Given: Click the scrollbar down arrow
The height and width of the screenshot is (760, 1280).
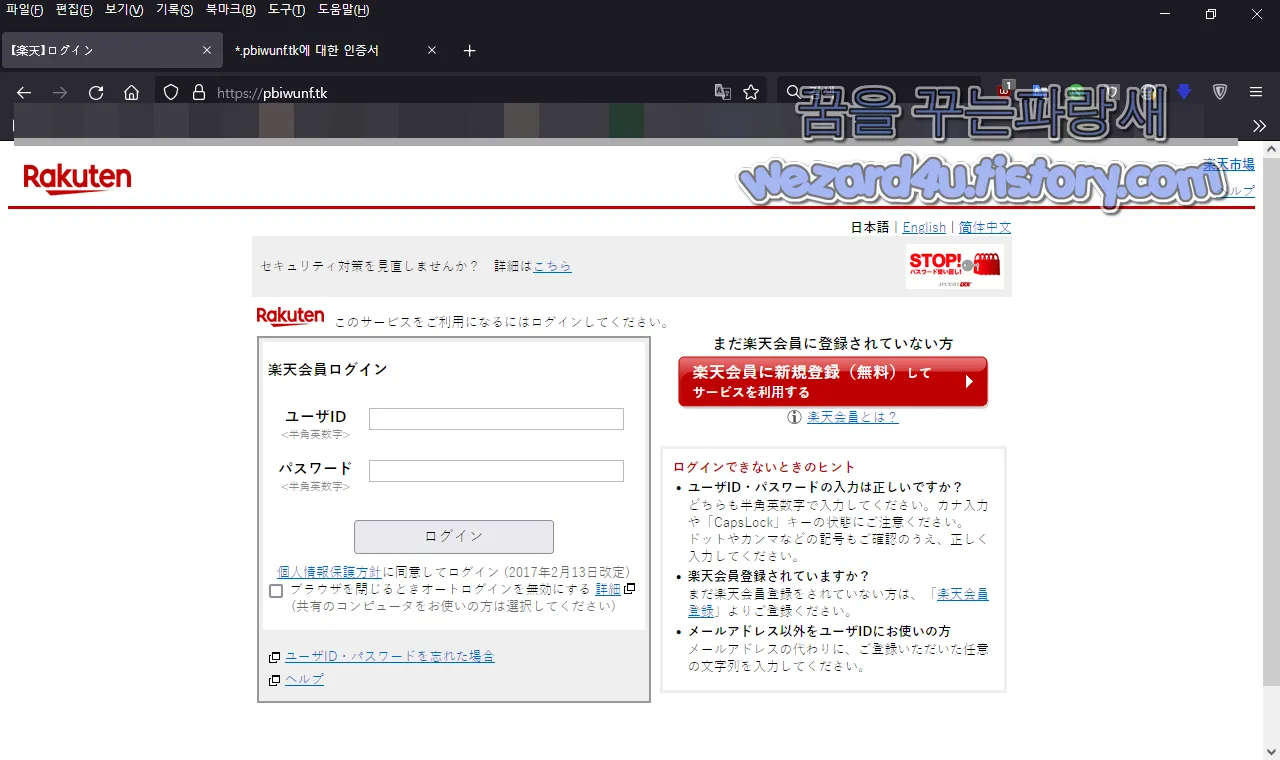Looking at the screenshot, I should (1271, 750).
